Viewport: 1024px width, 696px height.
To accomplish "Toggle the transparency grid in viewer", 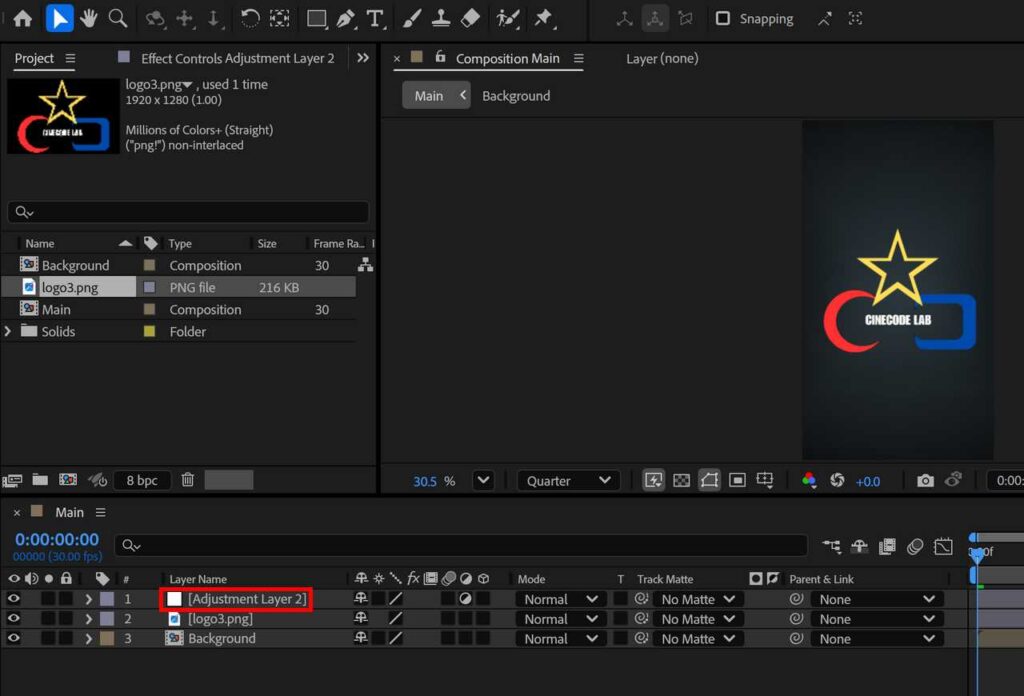I will tap(681, 481).
